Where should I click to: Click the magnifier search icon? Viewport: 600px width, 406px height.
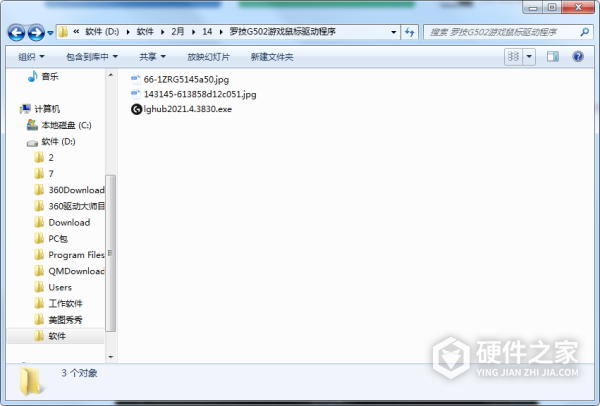point(585,32)
